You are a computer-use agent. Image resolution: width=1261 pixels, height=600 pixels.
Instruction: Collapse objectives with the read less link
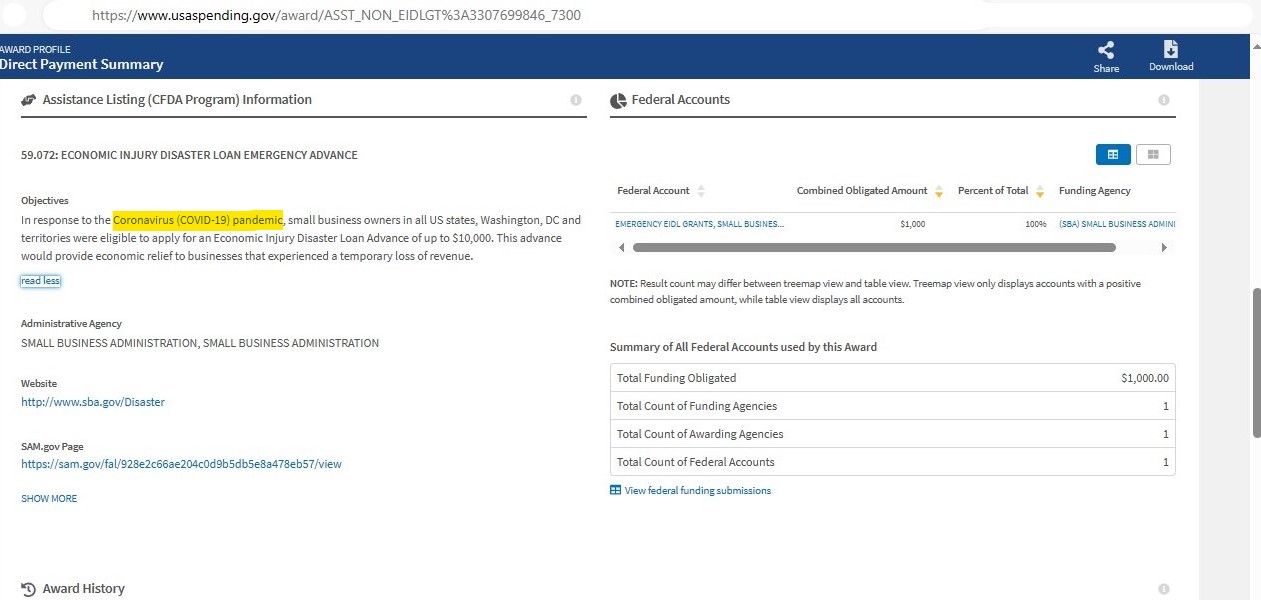point(41,281)
